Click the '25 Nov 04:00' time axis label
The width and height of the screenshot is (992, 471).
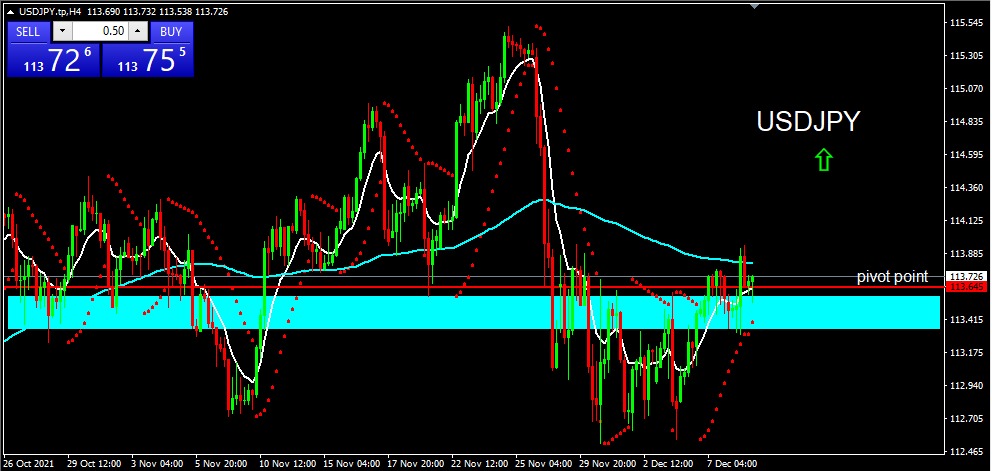[543, 463]
